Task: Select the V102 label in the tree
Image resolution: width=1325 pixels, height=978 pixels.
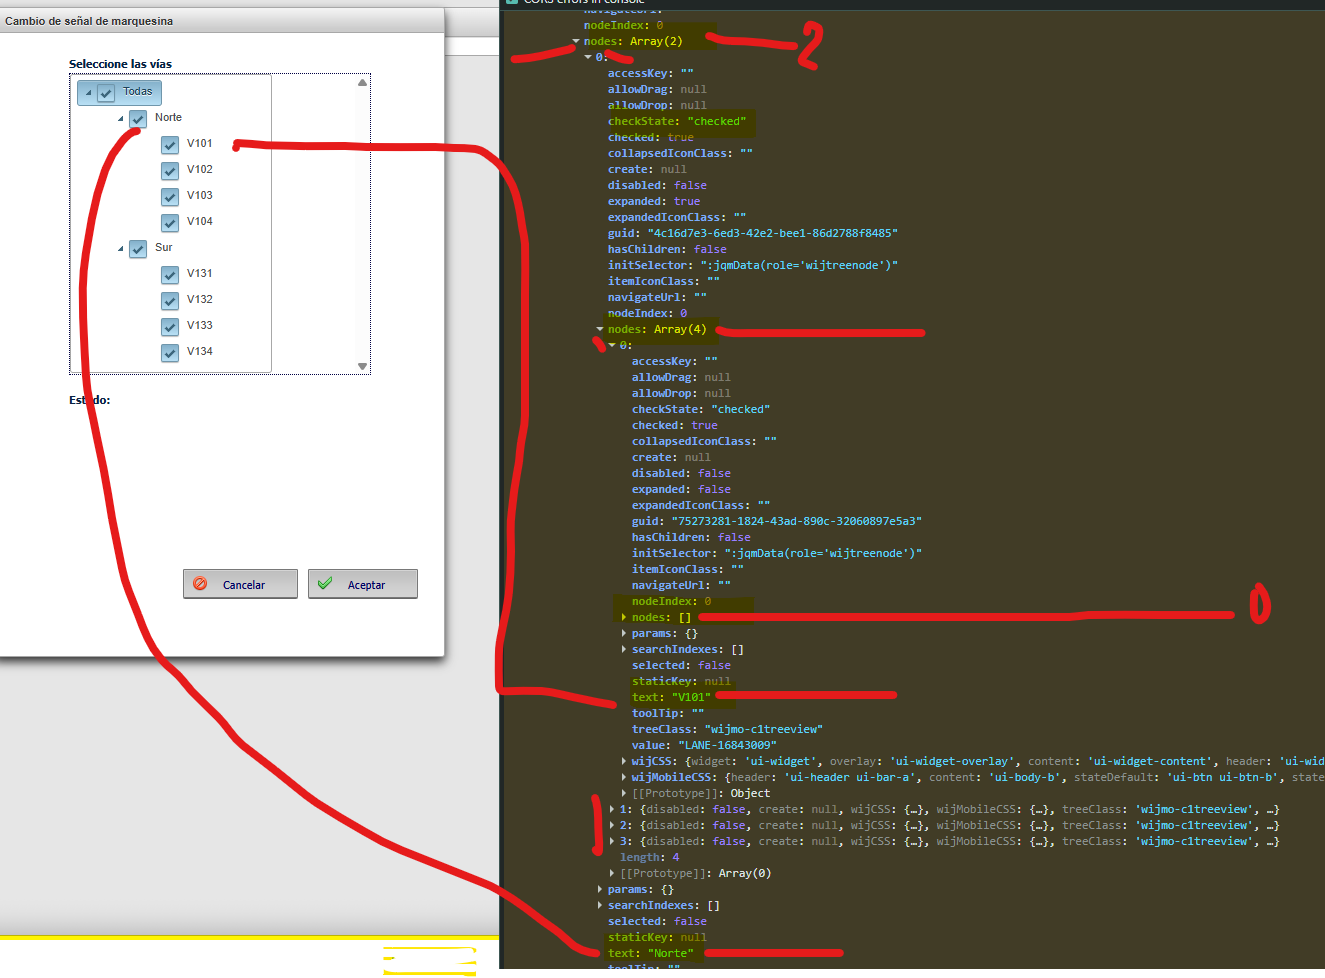Action: pyautogui.click(x=199, y=170)
